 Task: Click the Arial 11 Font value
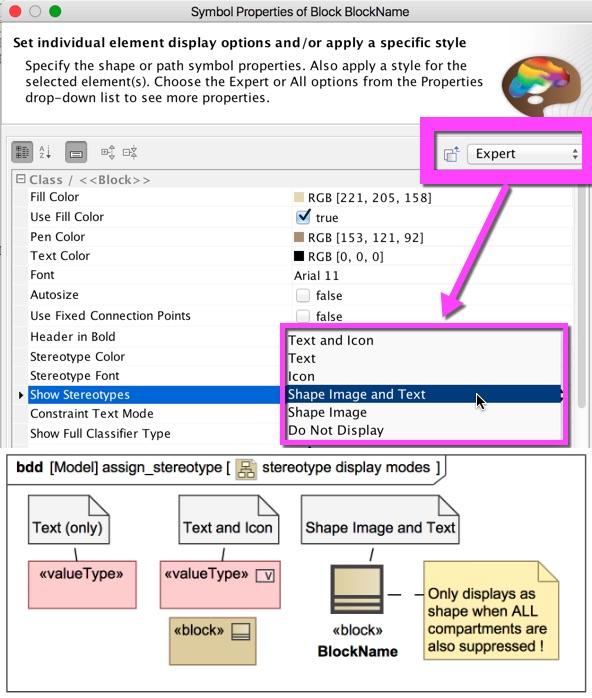tap(316, 276)
